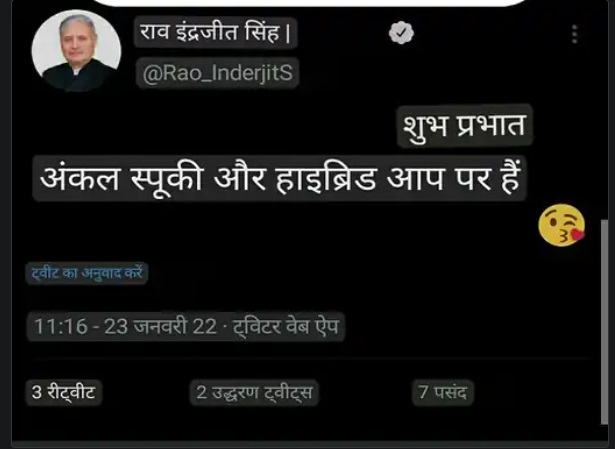Click the kissing face emoji in the tweet
615x449 pixels.
click(562, 225)
